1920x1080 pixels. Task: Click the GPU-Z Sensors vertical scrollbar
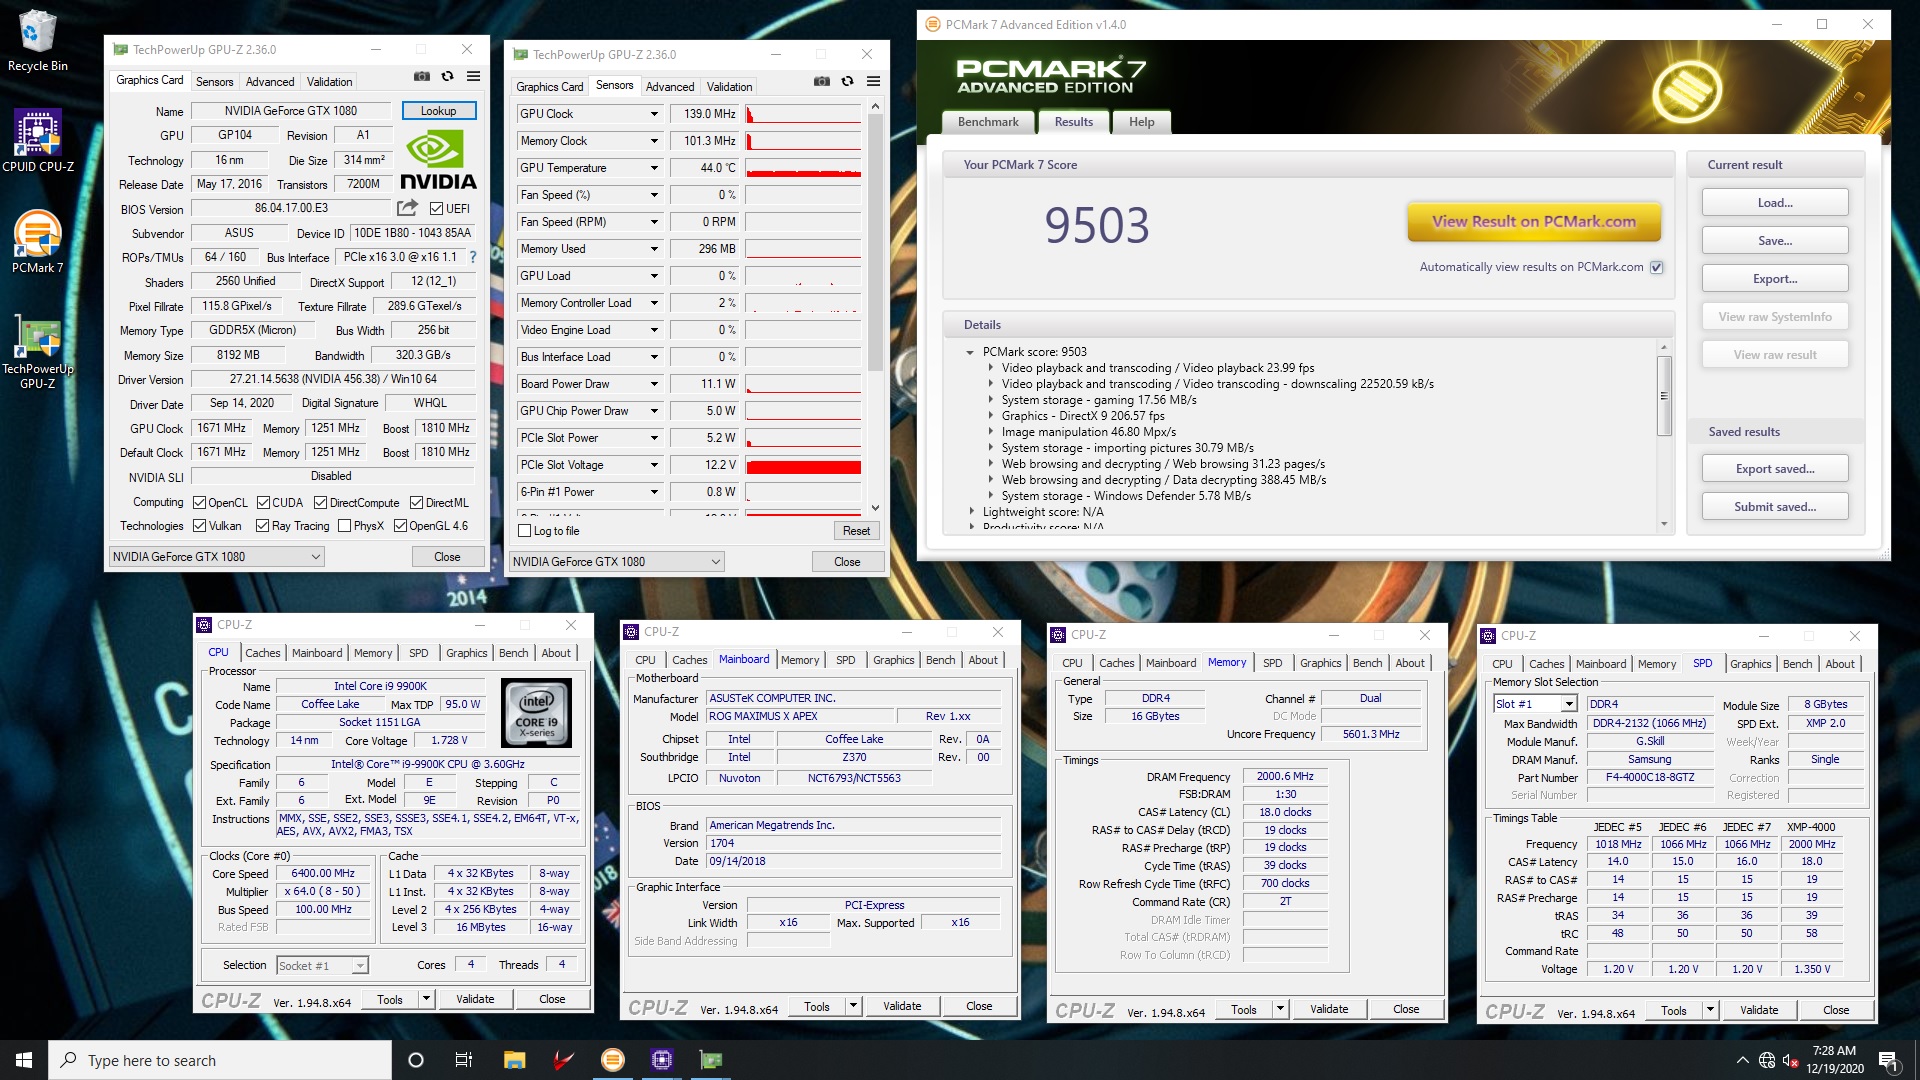coord(875,240)
